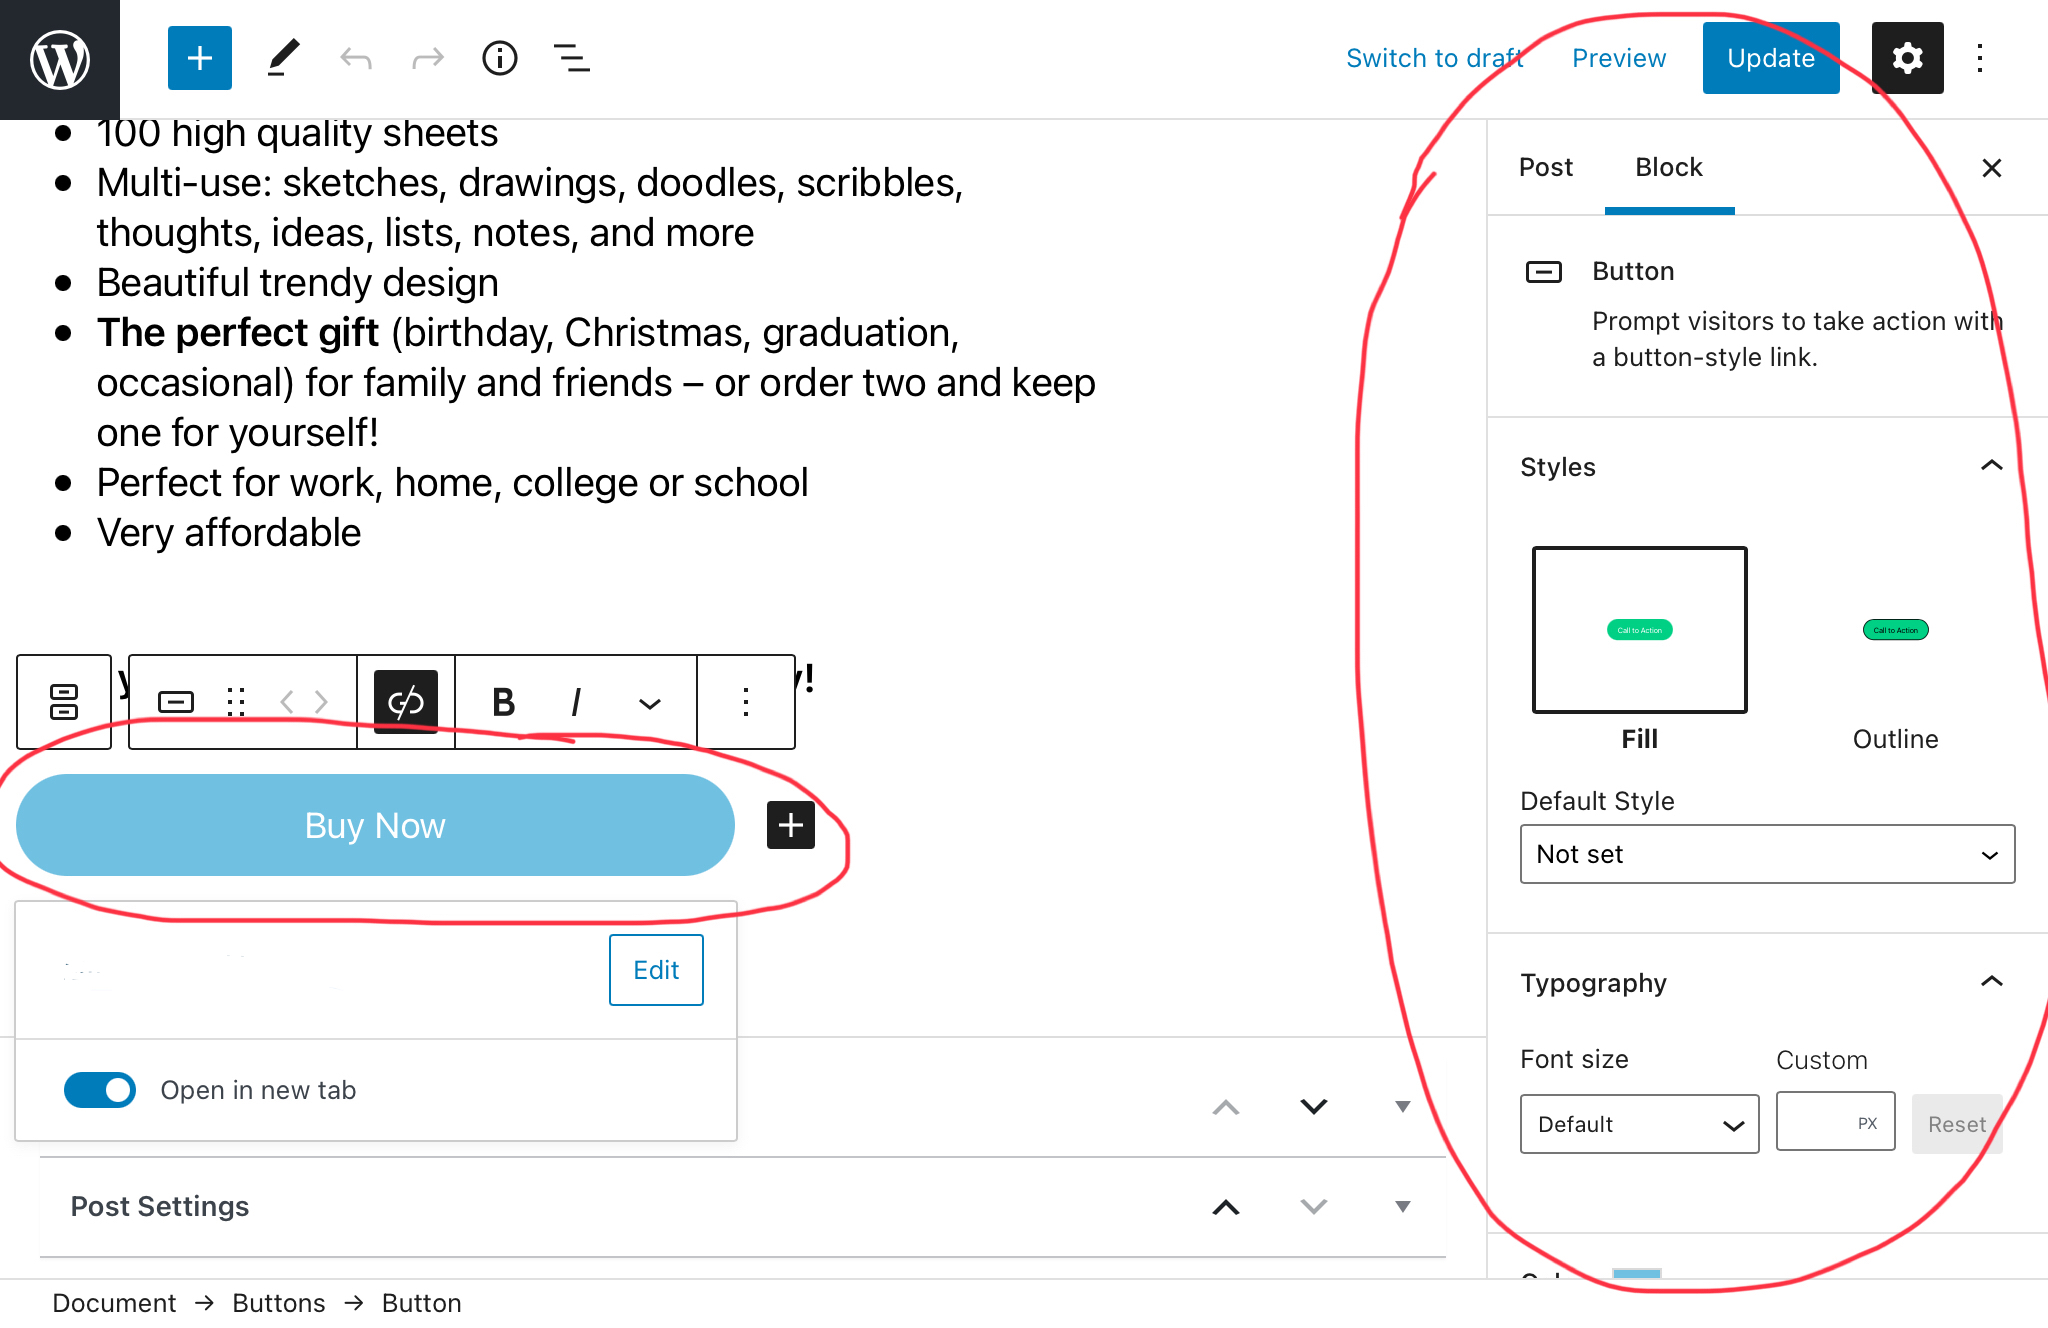Toggle Open in new tab switch
Viewport: 2048px width, 1328px height.
(100, 1090)
